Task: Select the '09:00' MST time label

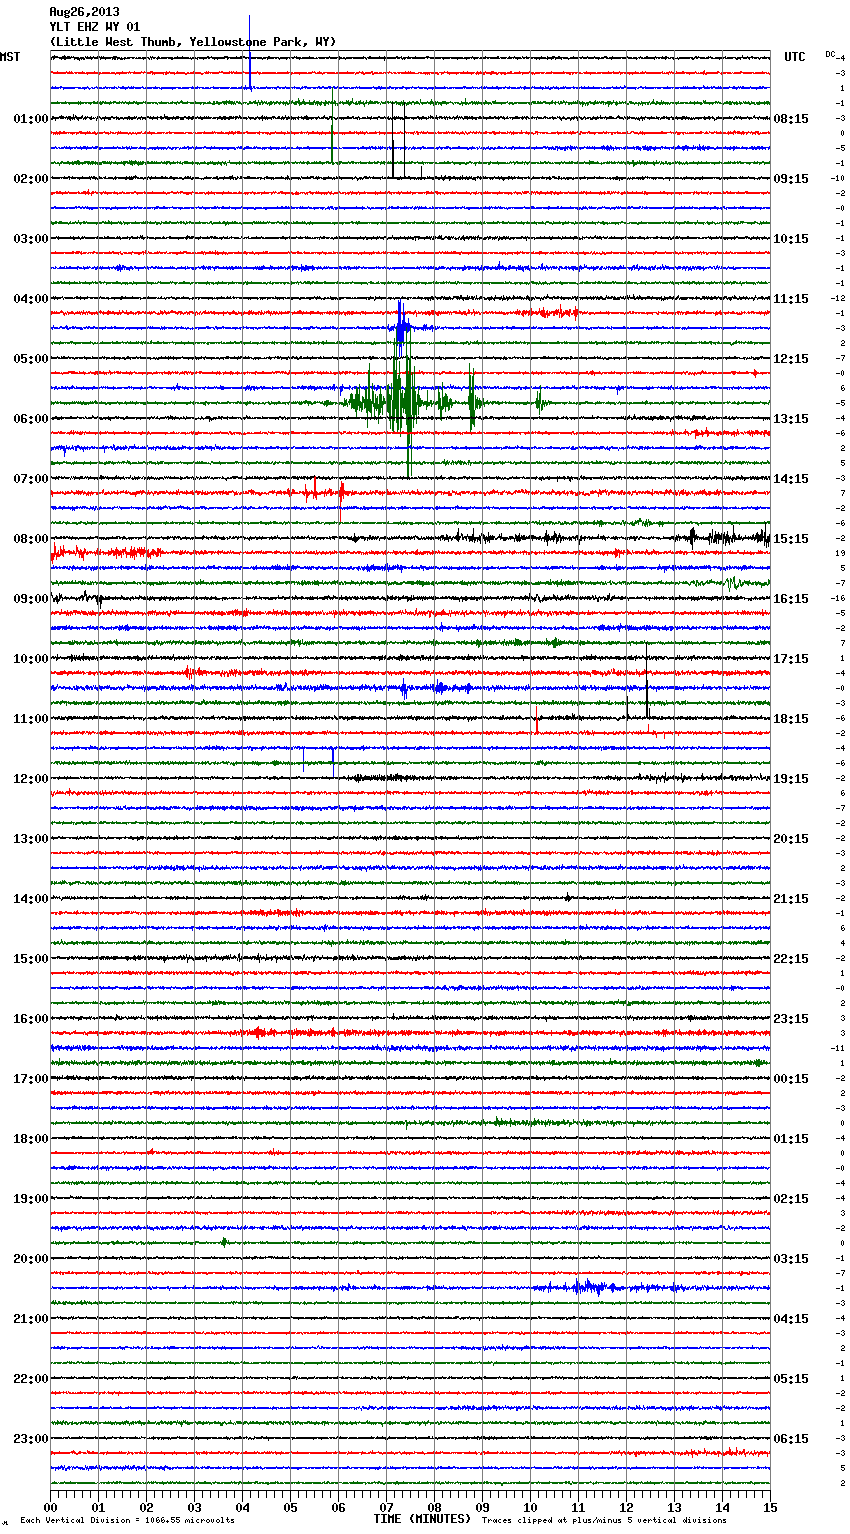Action: click(x=31, y=599)
